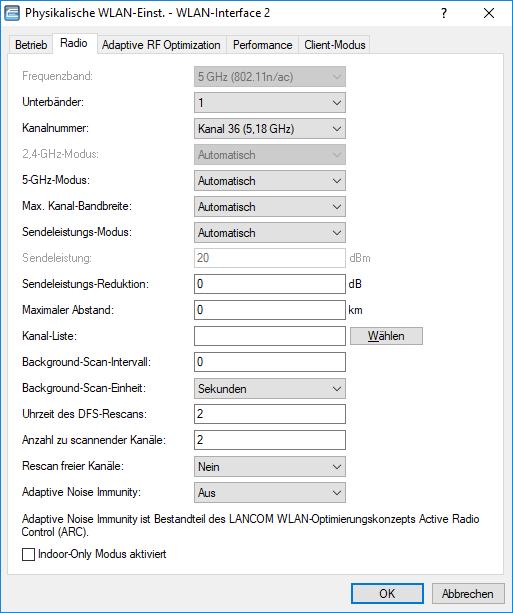Switch to the Betrieb tab
Screen dimensions: 513x613
click(31, 45)
